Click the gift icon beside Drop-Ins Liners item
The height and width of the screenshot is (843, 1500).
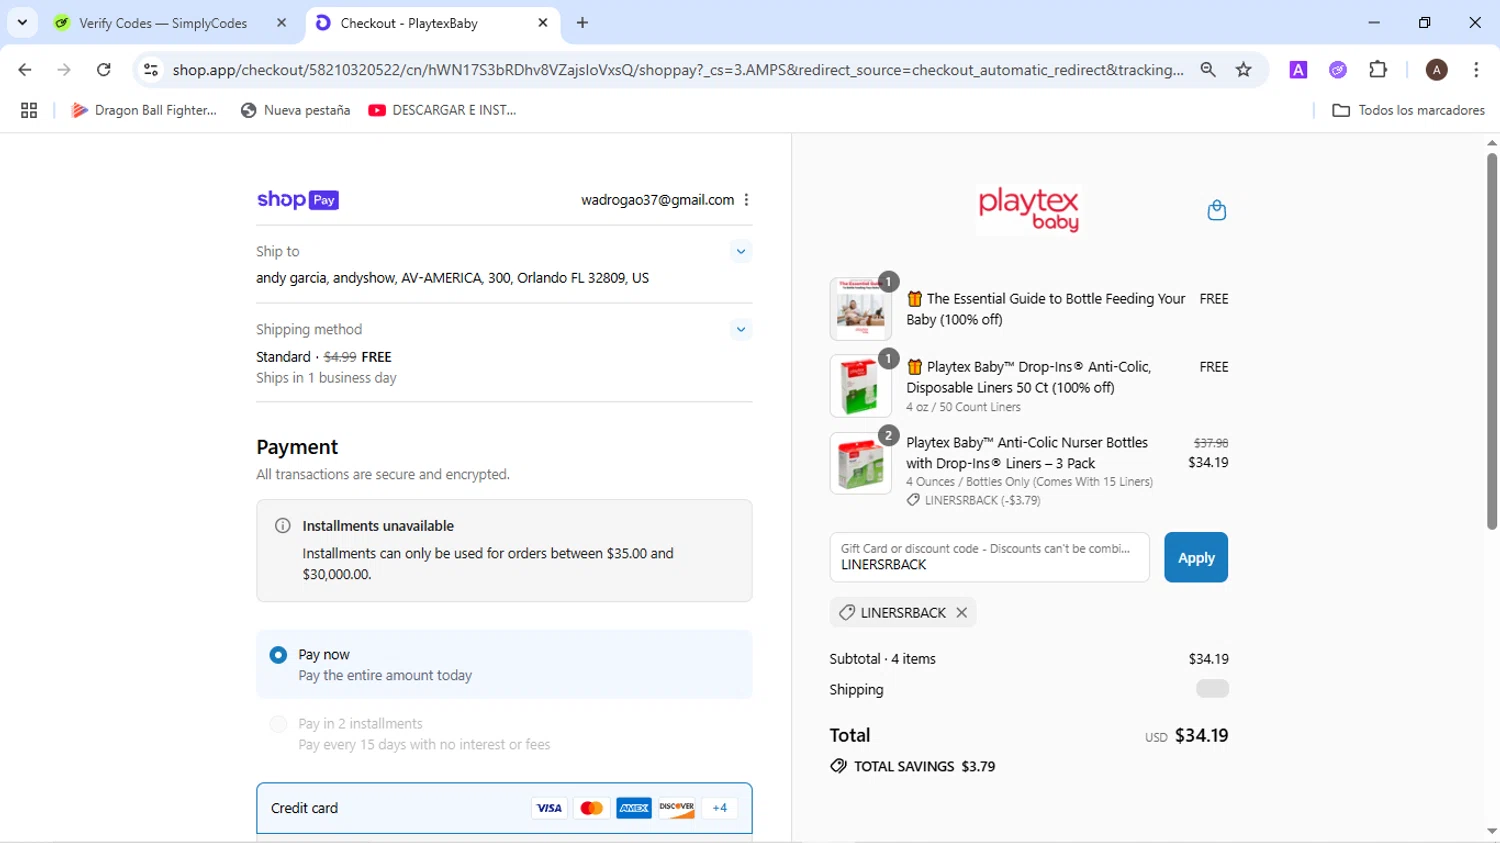click(914, 367)
